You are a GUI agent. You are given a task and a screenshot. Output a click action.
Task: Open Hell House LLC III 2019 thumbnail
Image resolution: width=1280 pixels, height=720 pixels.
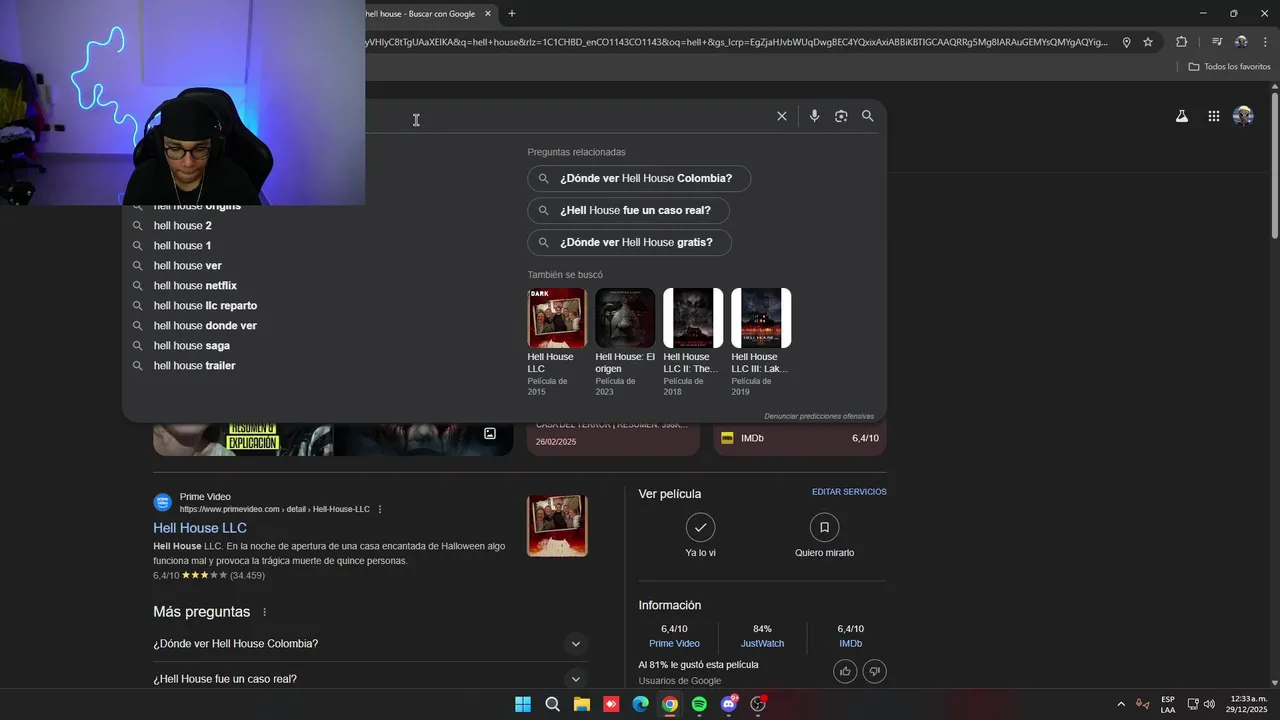tap(761, 318)
